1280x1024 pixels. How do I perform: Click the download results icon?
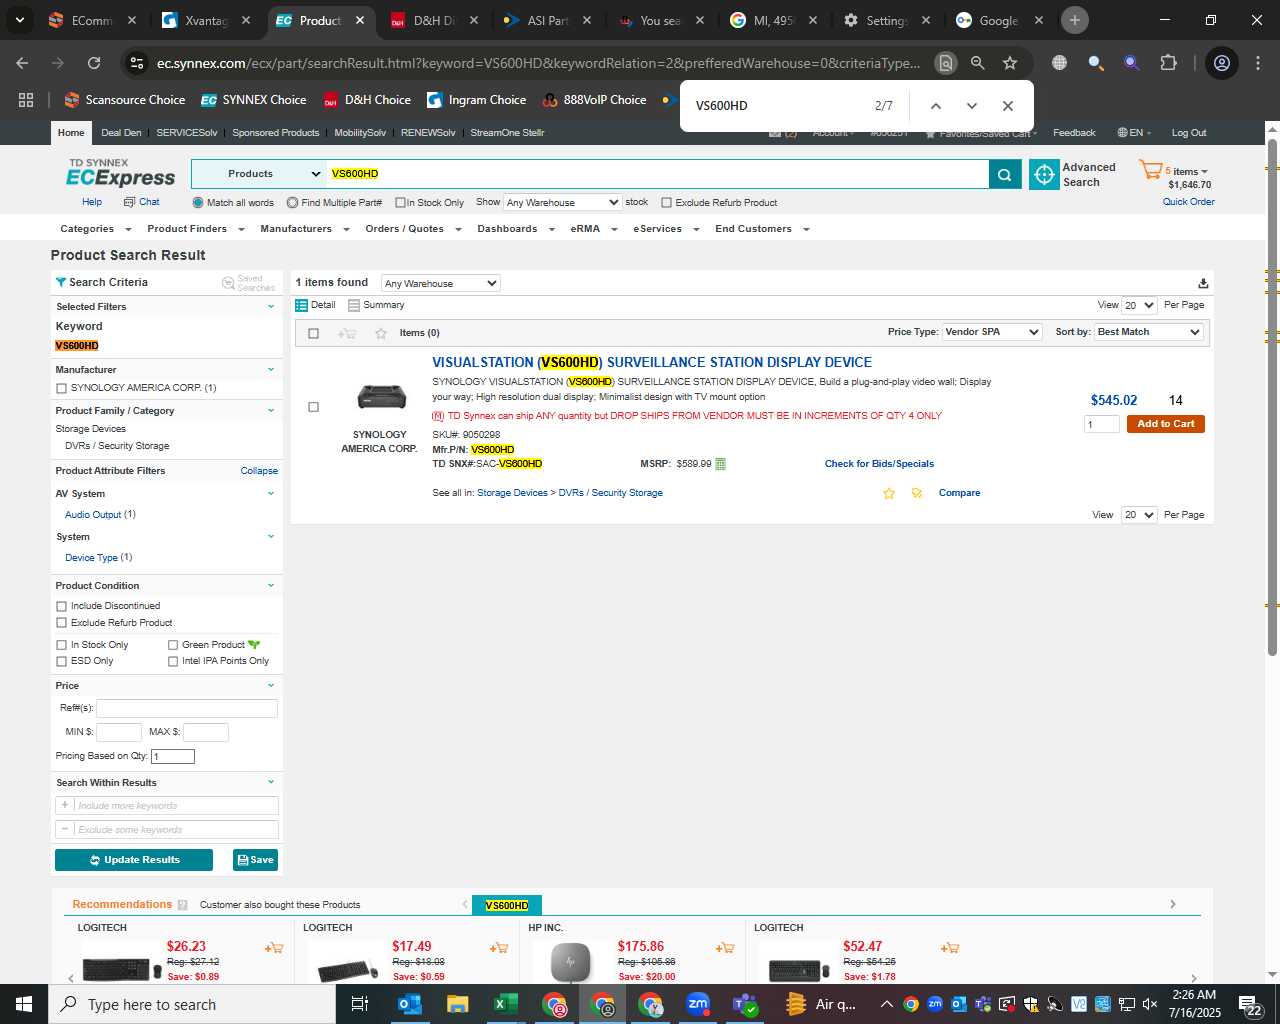click(1203, 284)
